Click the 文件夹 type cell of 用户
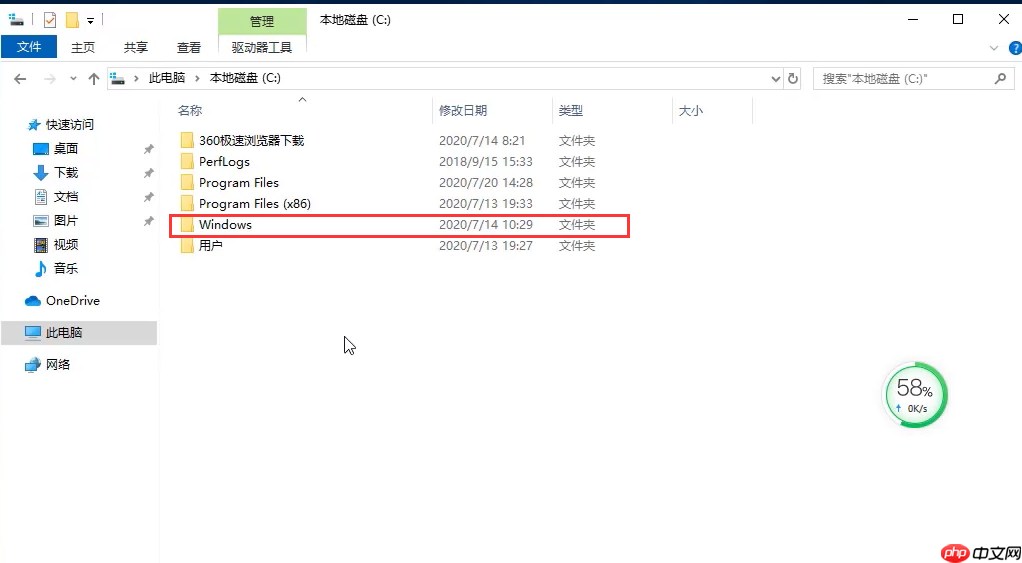 coord(577,246)
